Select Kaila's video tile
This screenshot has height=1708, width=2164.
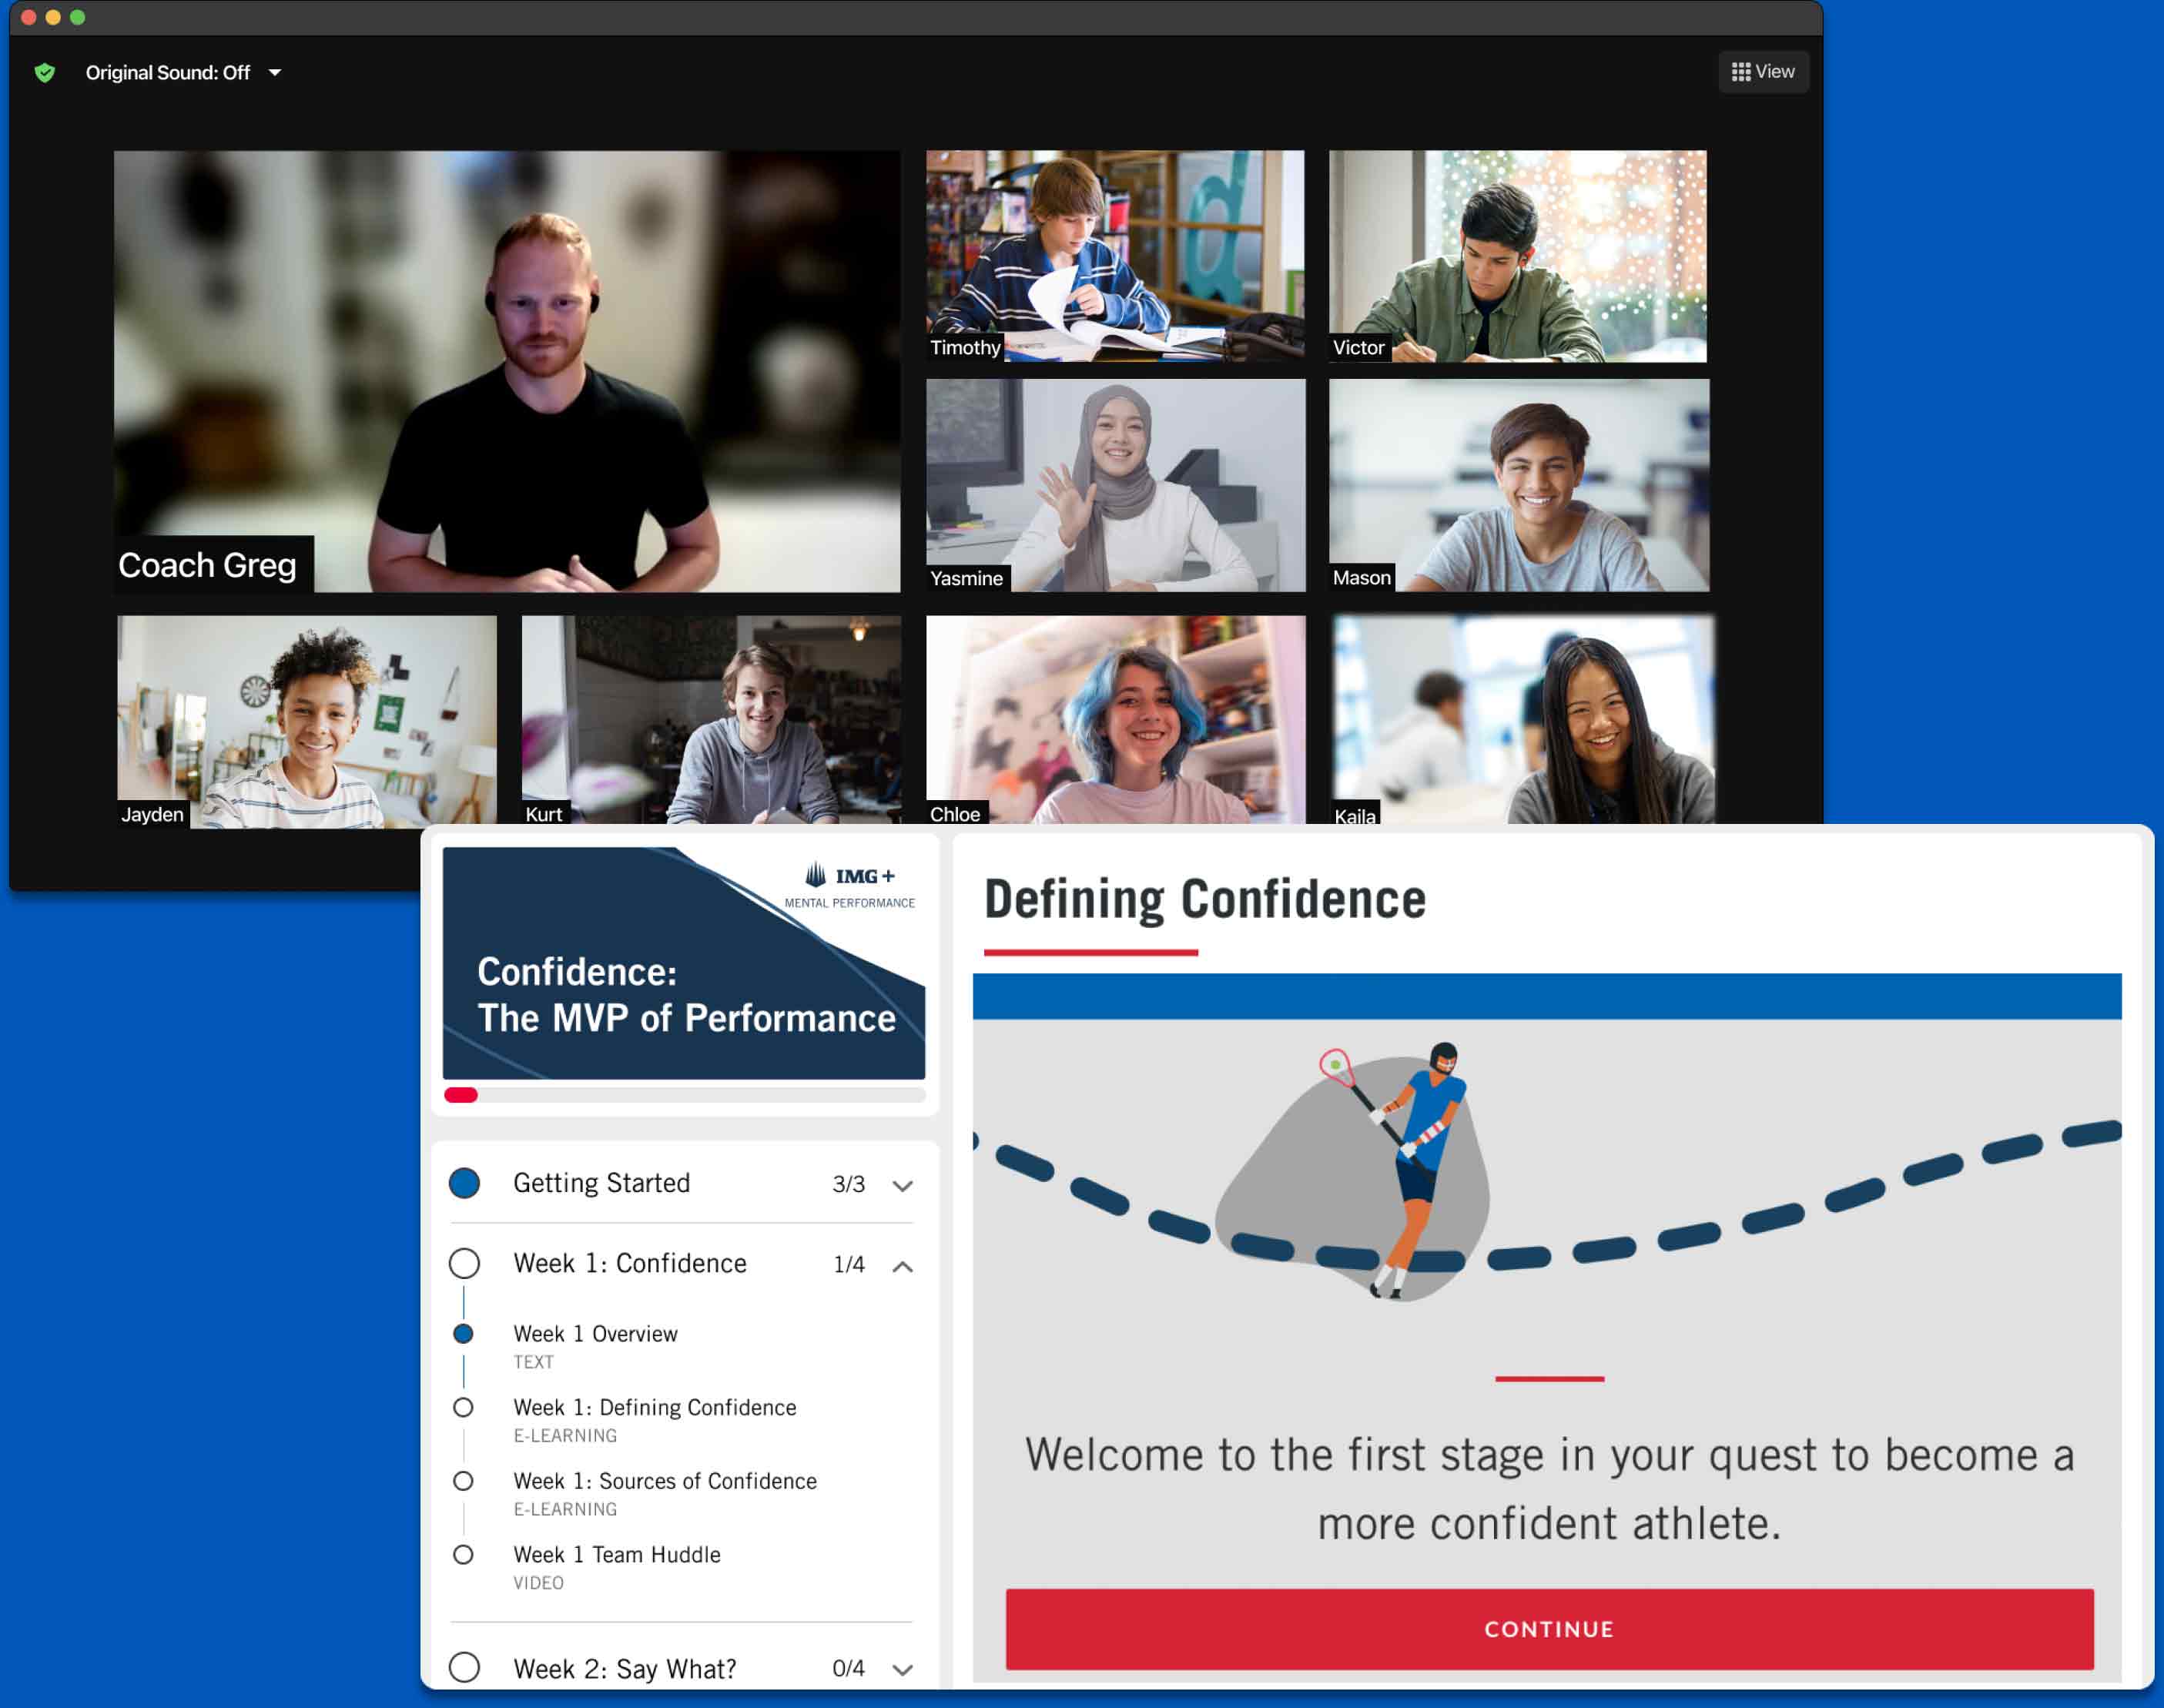(x=1523, y=720)
